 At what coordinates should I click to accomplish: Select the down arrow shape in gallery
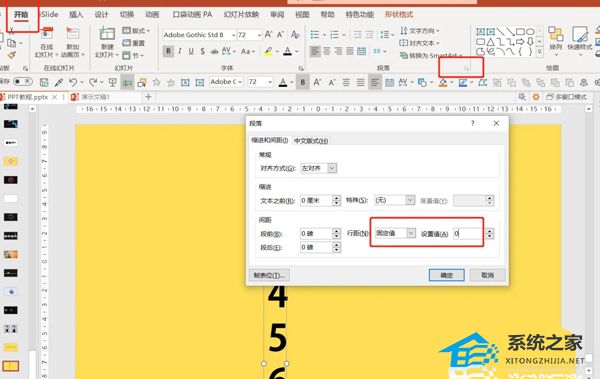530,41
